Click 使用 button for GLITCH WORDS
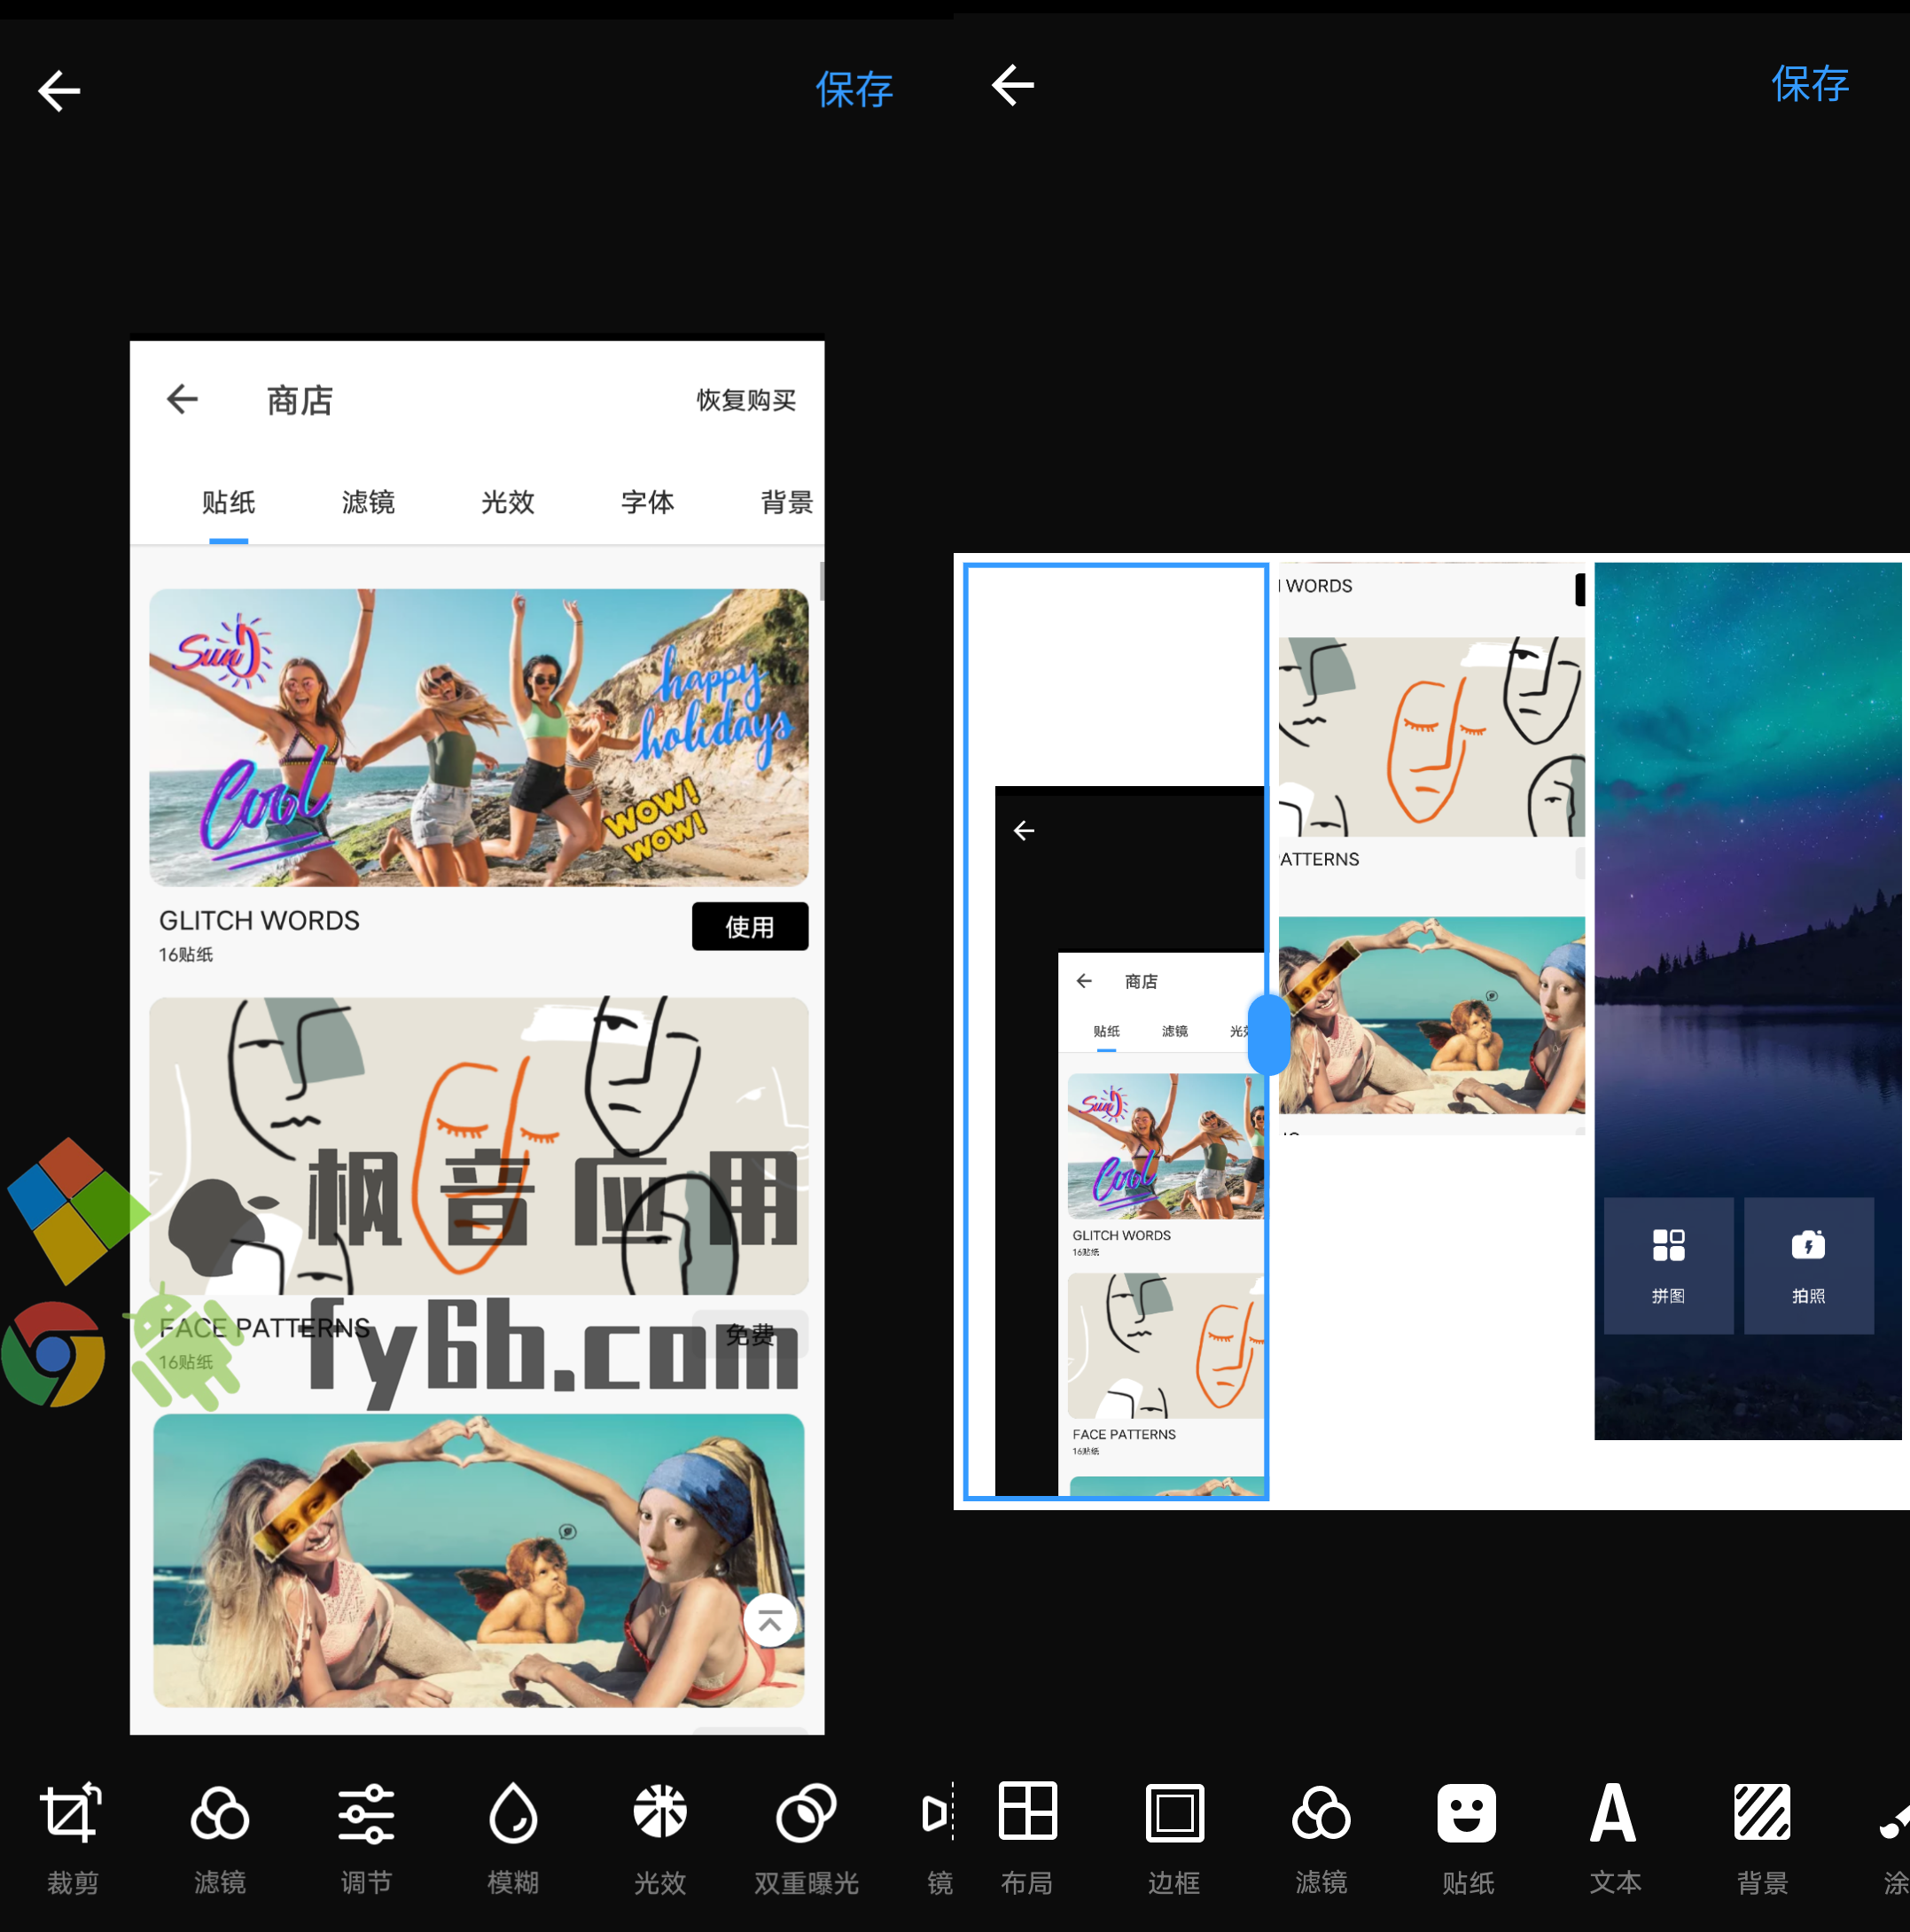Screen dimensions: 1910x1932 pyautogui.click(x=750, y=927)
